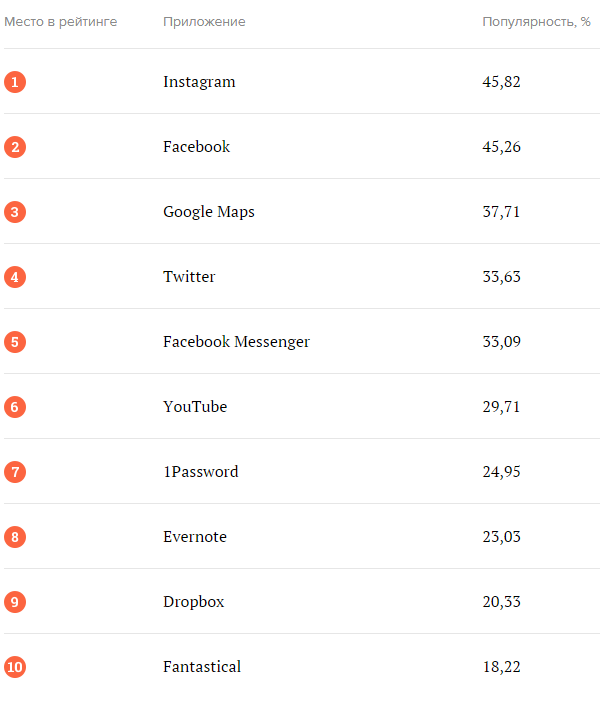The image size is (600, 702).
Task: Select the 45,82 popularity value
Action: coord(501,82)
